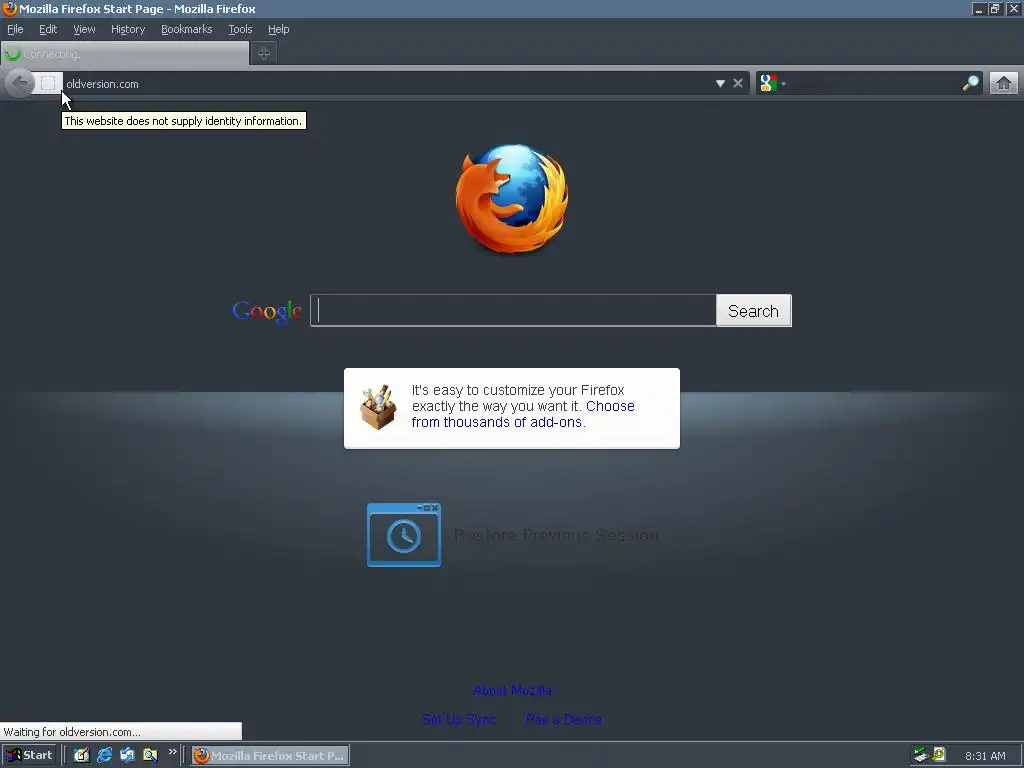Open the File menu
The height and width of the screenshot is (768, 1024).
click(x=15, y=29)
